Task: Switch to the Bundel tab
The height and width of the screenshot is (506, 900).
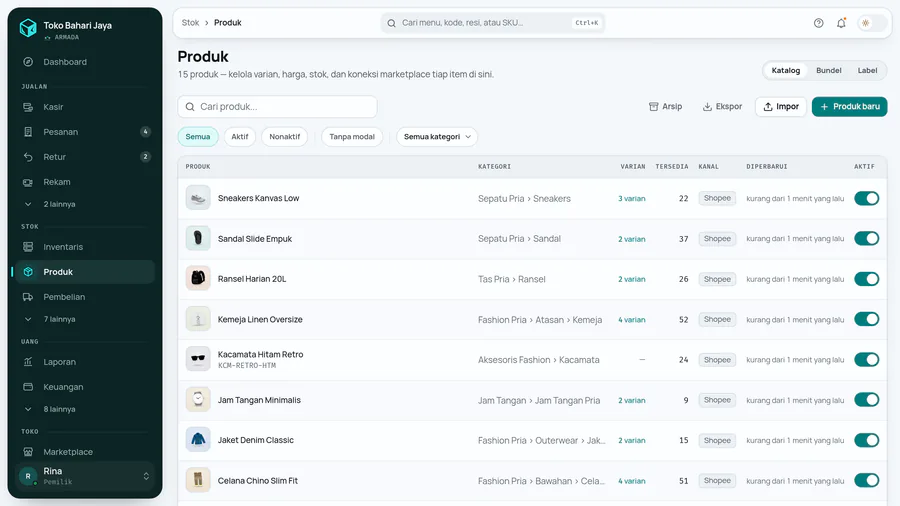Action: pyautogui.click(x=829, y=71)
